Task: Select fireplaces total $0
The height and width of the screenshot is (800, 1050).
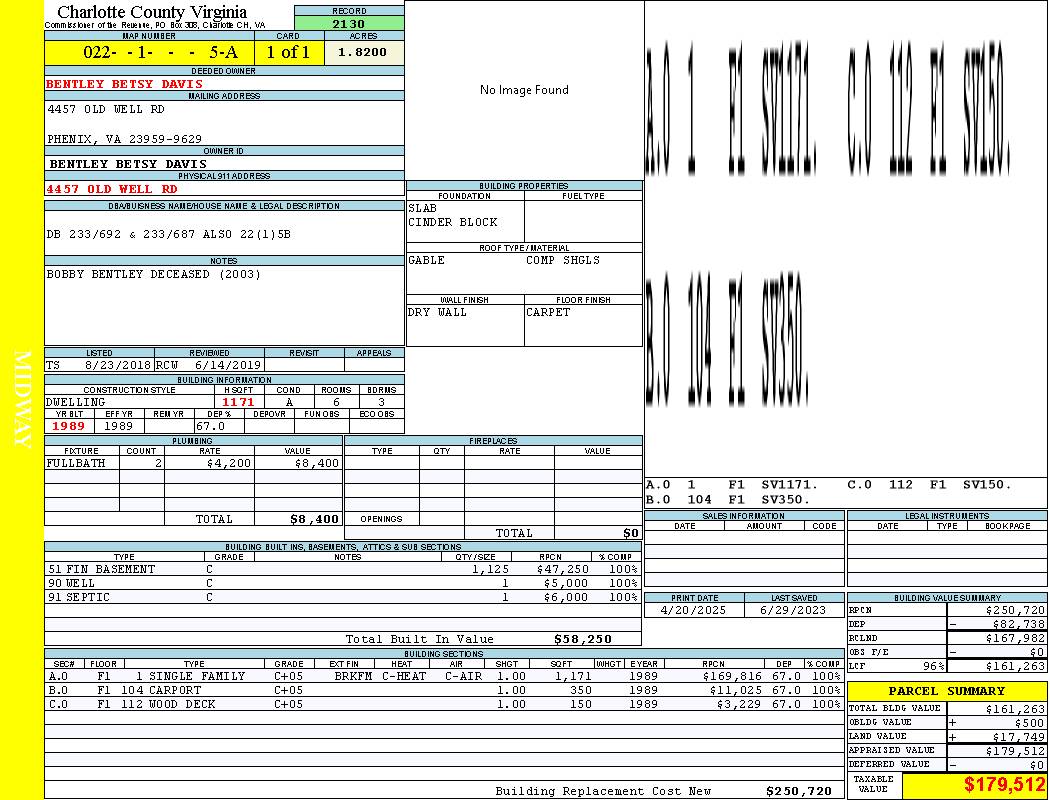Action: coord(631,534)
